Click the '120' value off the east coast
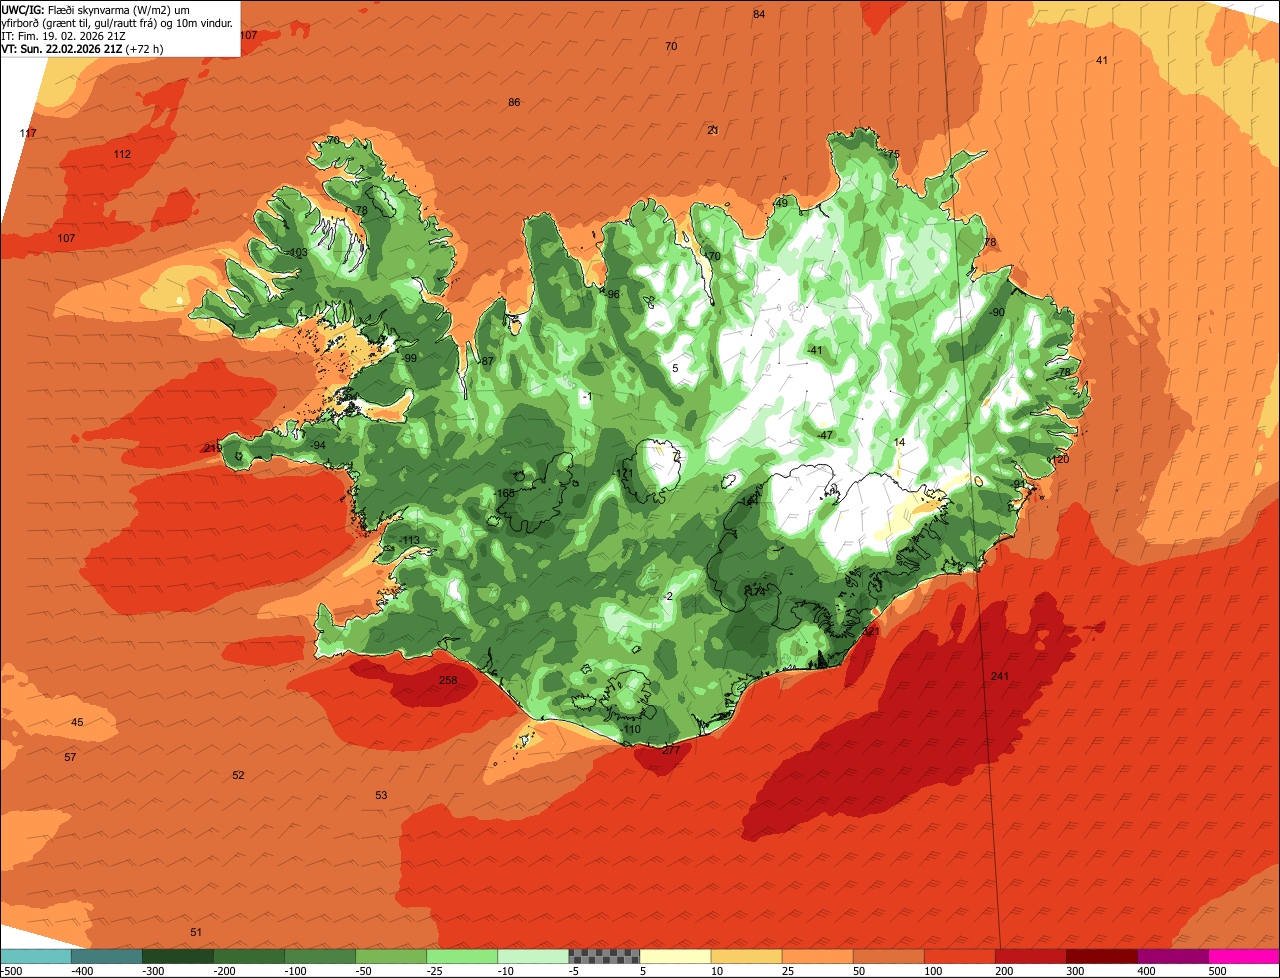The width and height of the screenshot is (1280, 978). tap(1060, 459)
